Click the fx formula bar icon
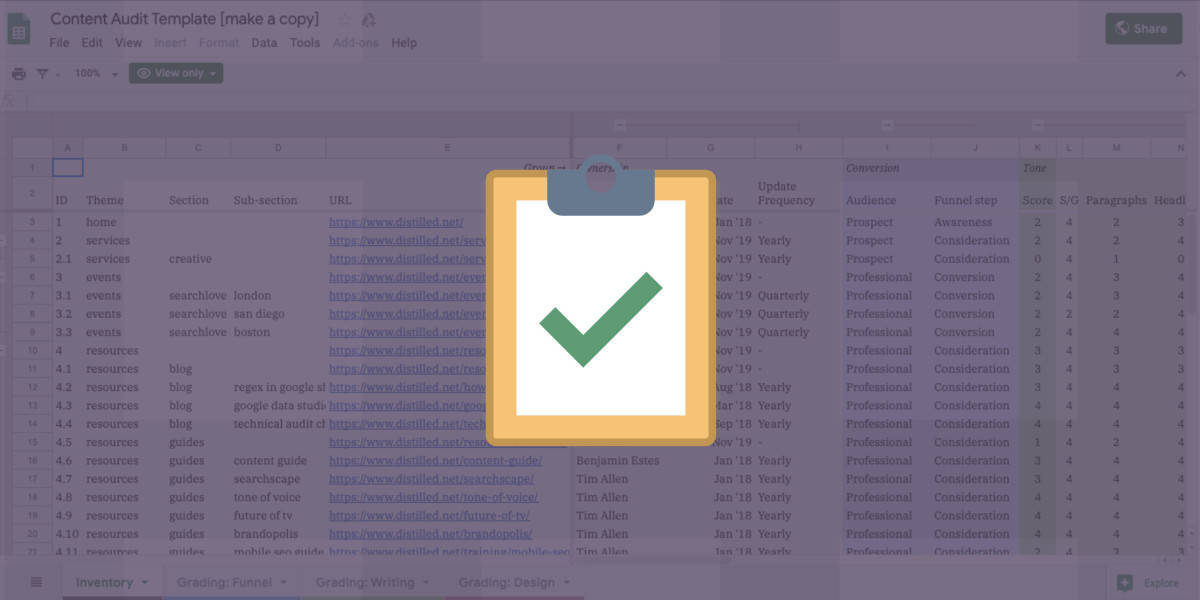The image size is (1200, 600). point(10,100)
